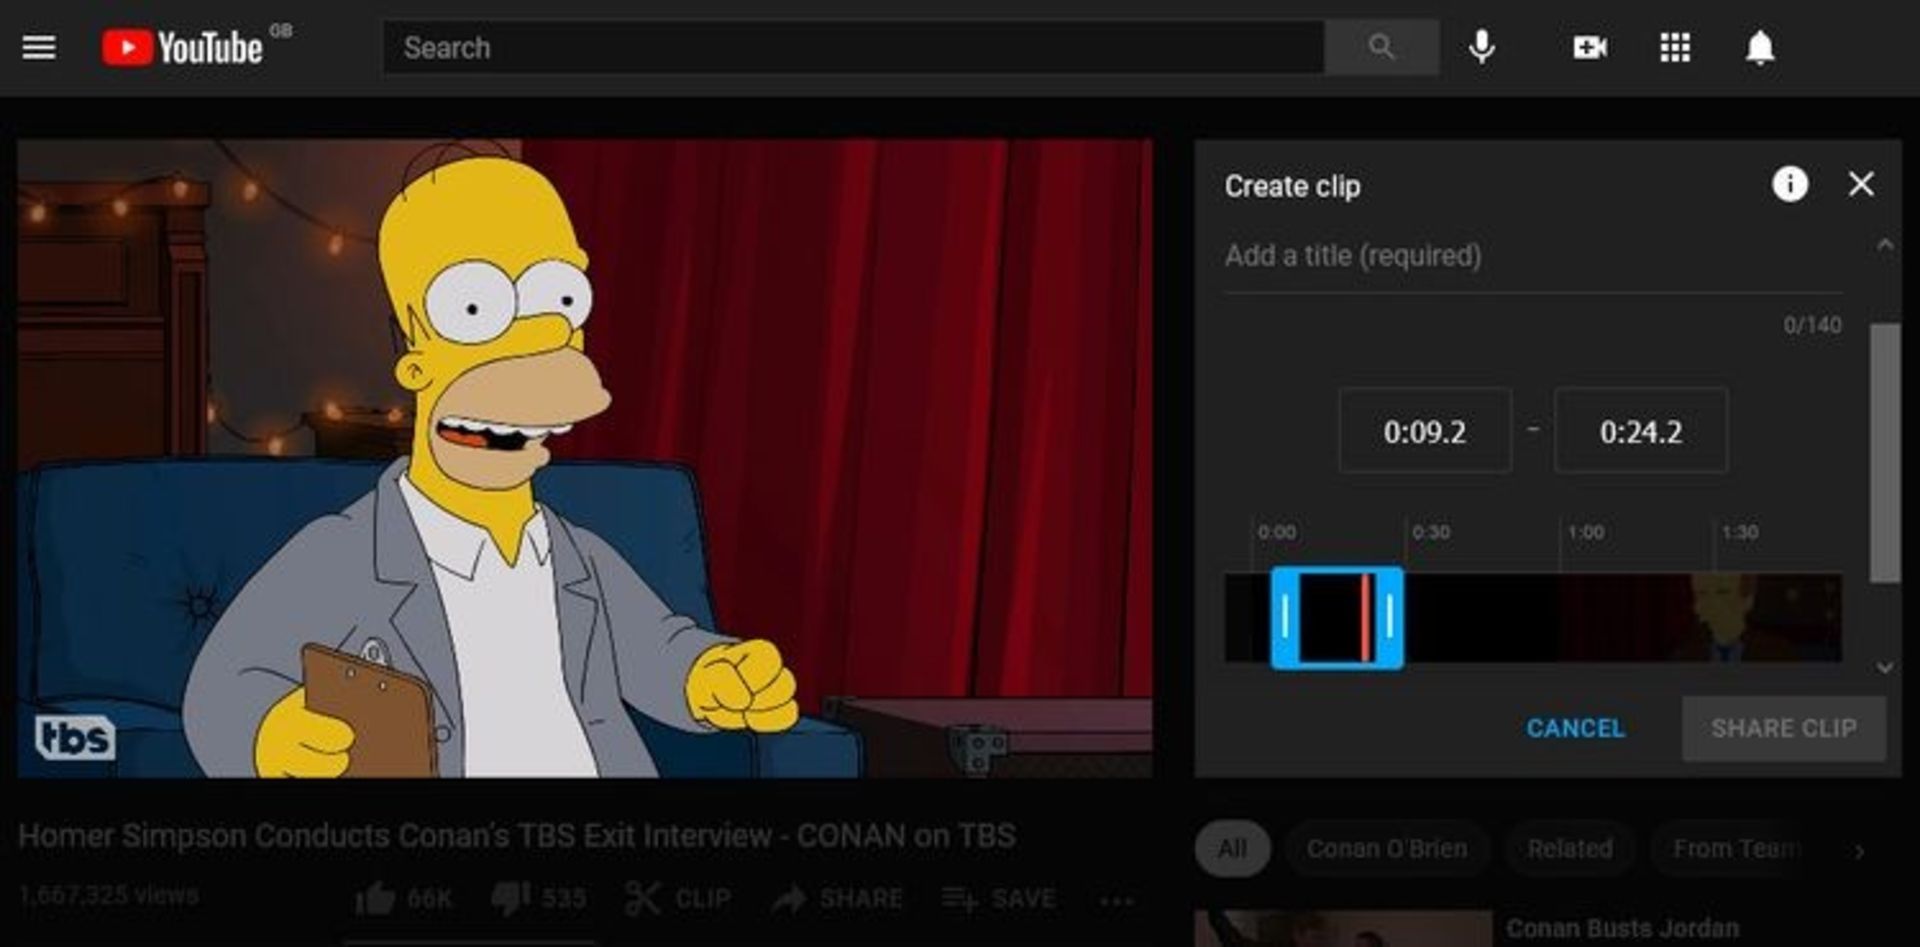
Task: Click the Homer Simpson video player
Action: (x=585, y=458)
